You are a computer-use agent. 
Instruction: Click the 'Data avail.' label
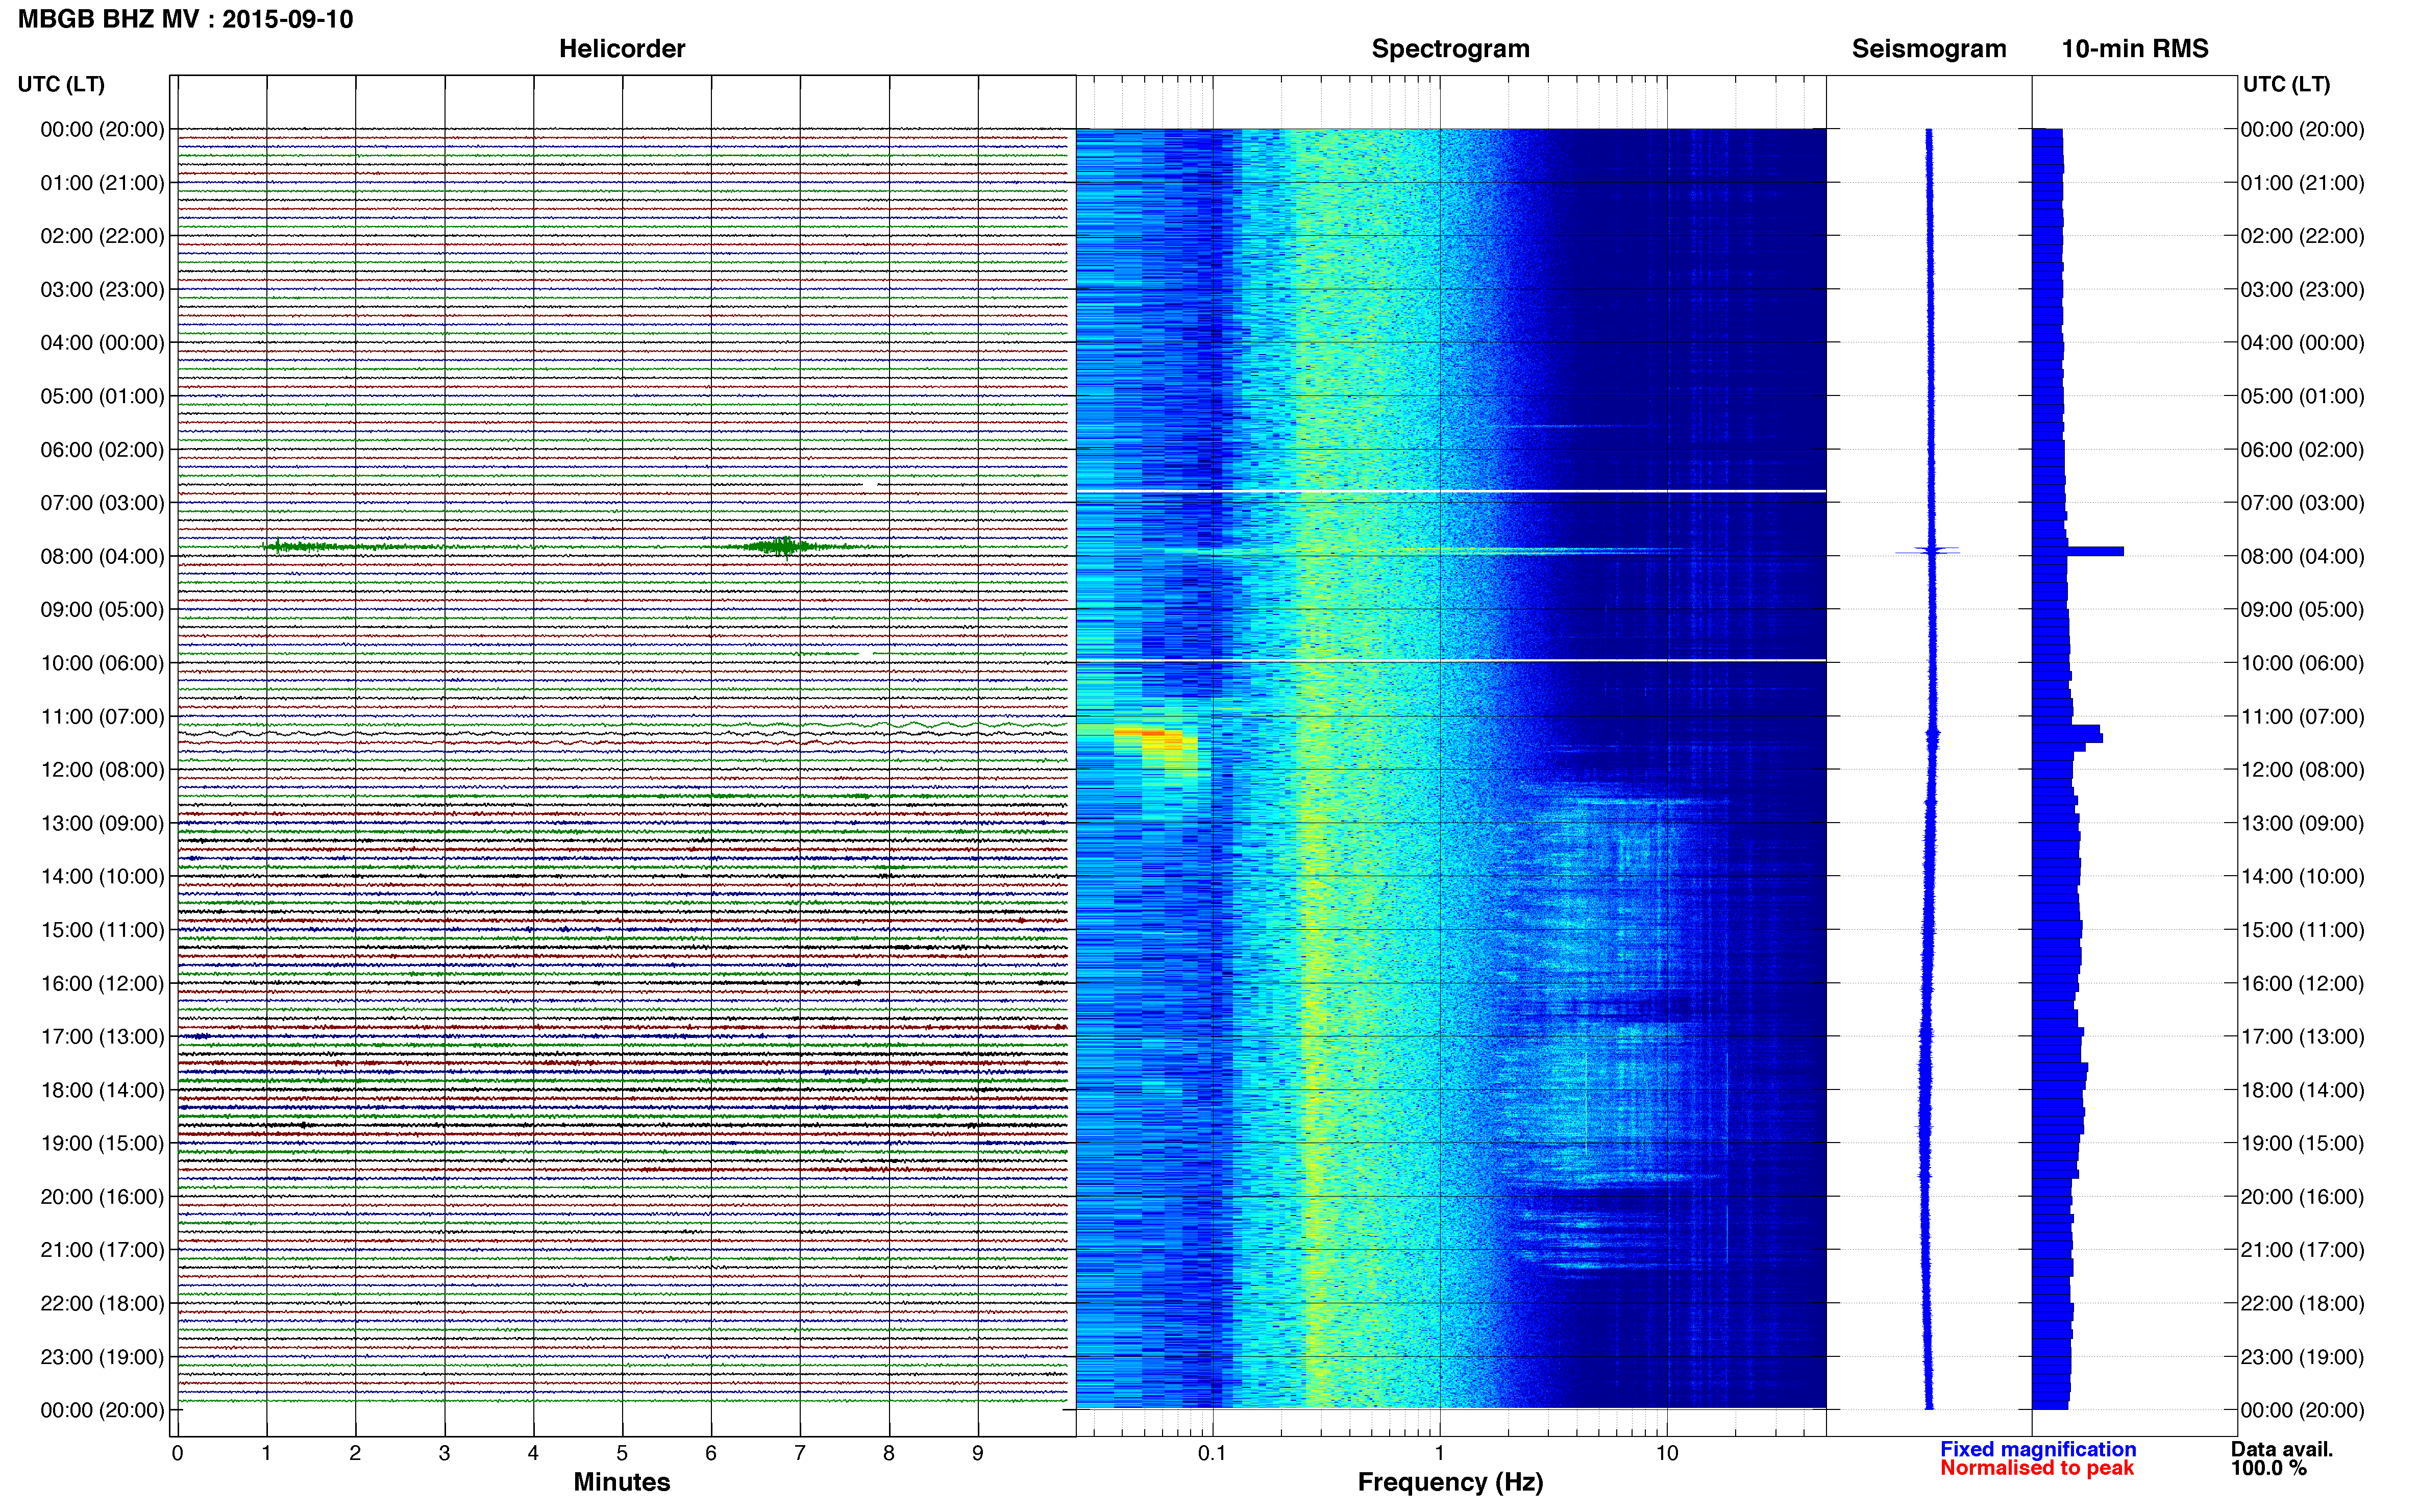(x=2282, y=1449)
